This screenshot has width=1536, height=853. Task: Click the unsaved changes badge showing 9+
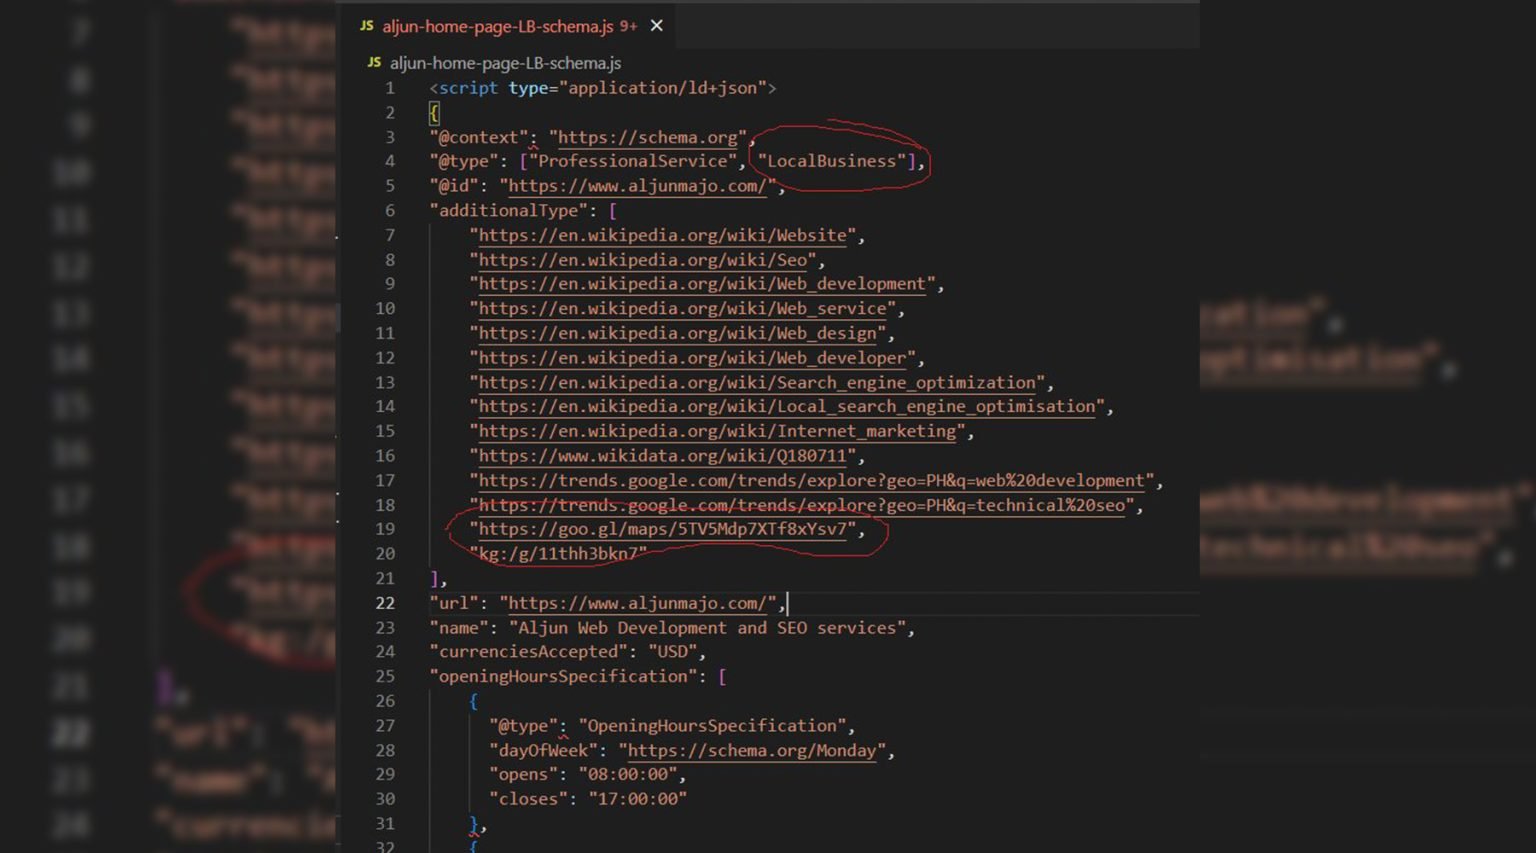pos(628,26)
